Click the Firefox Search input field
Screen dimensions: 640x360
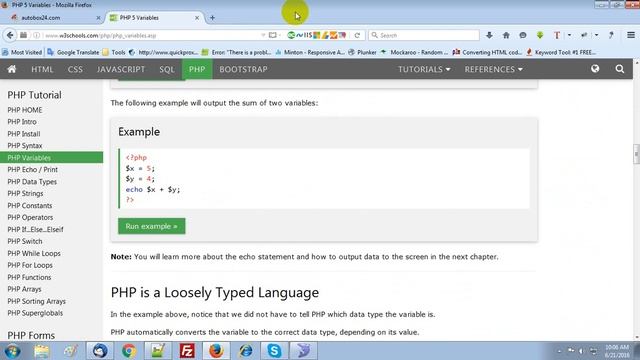[424, 36]
